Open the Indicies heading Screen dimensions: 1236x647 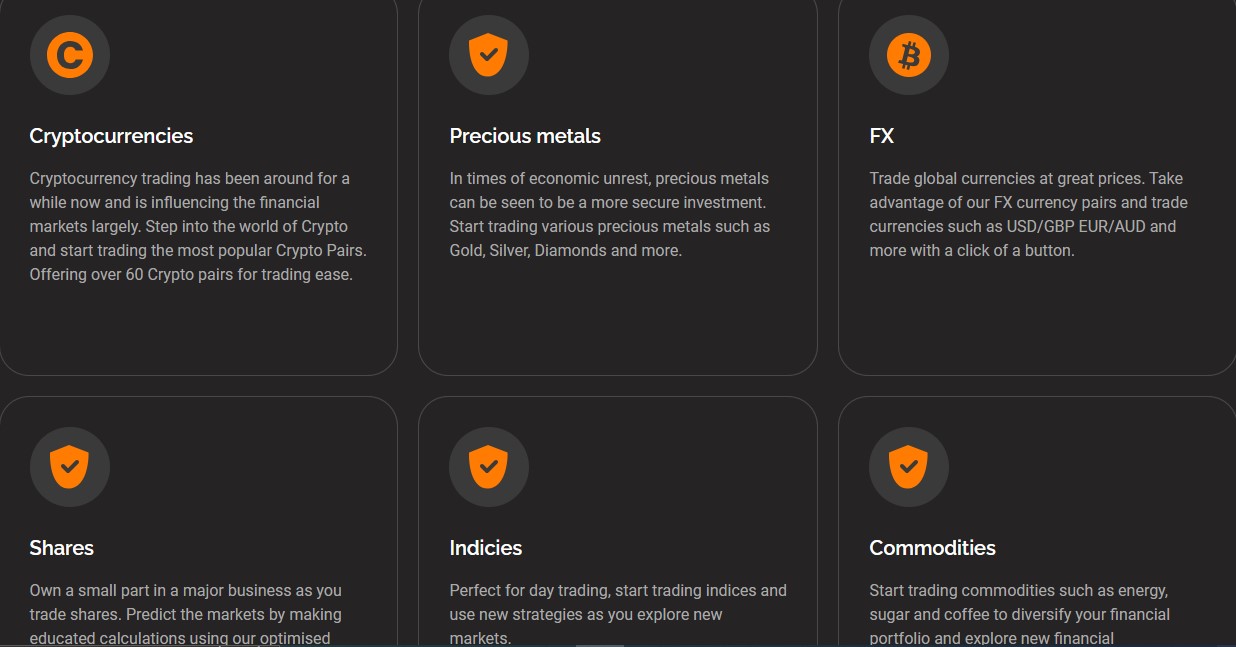click(x=485, y=548)
